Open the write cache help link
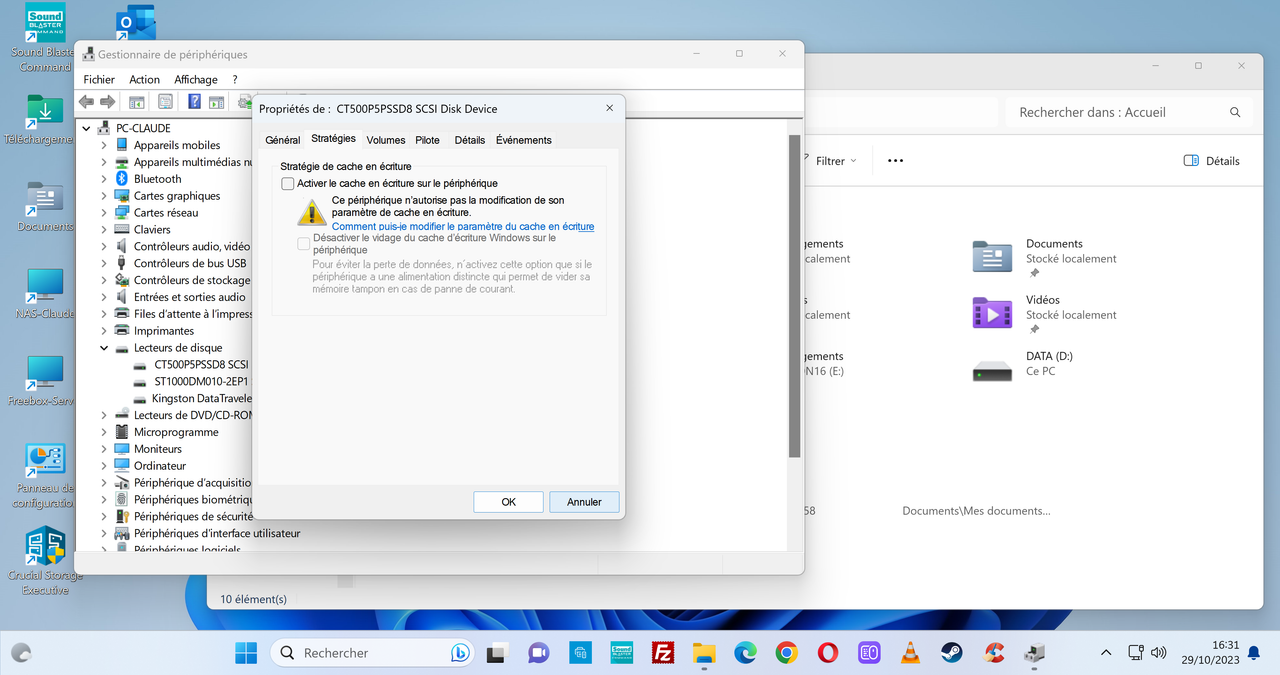 click(x=463, y=227)
